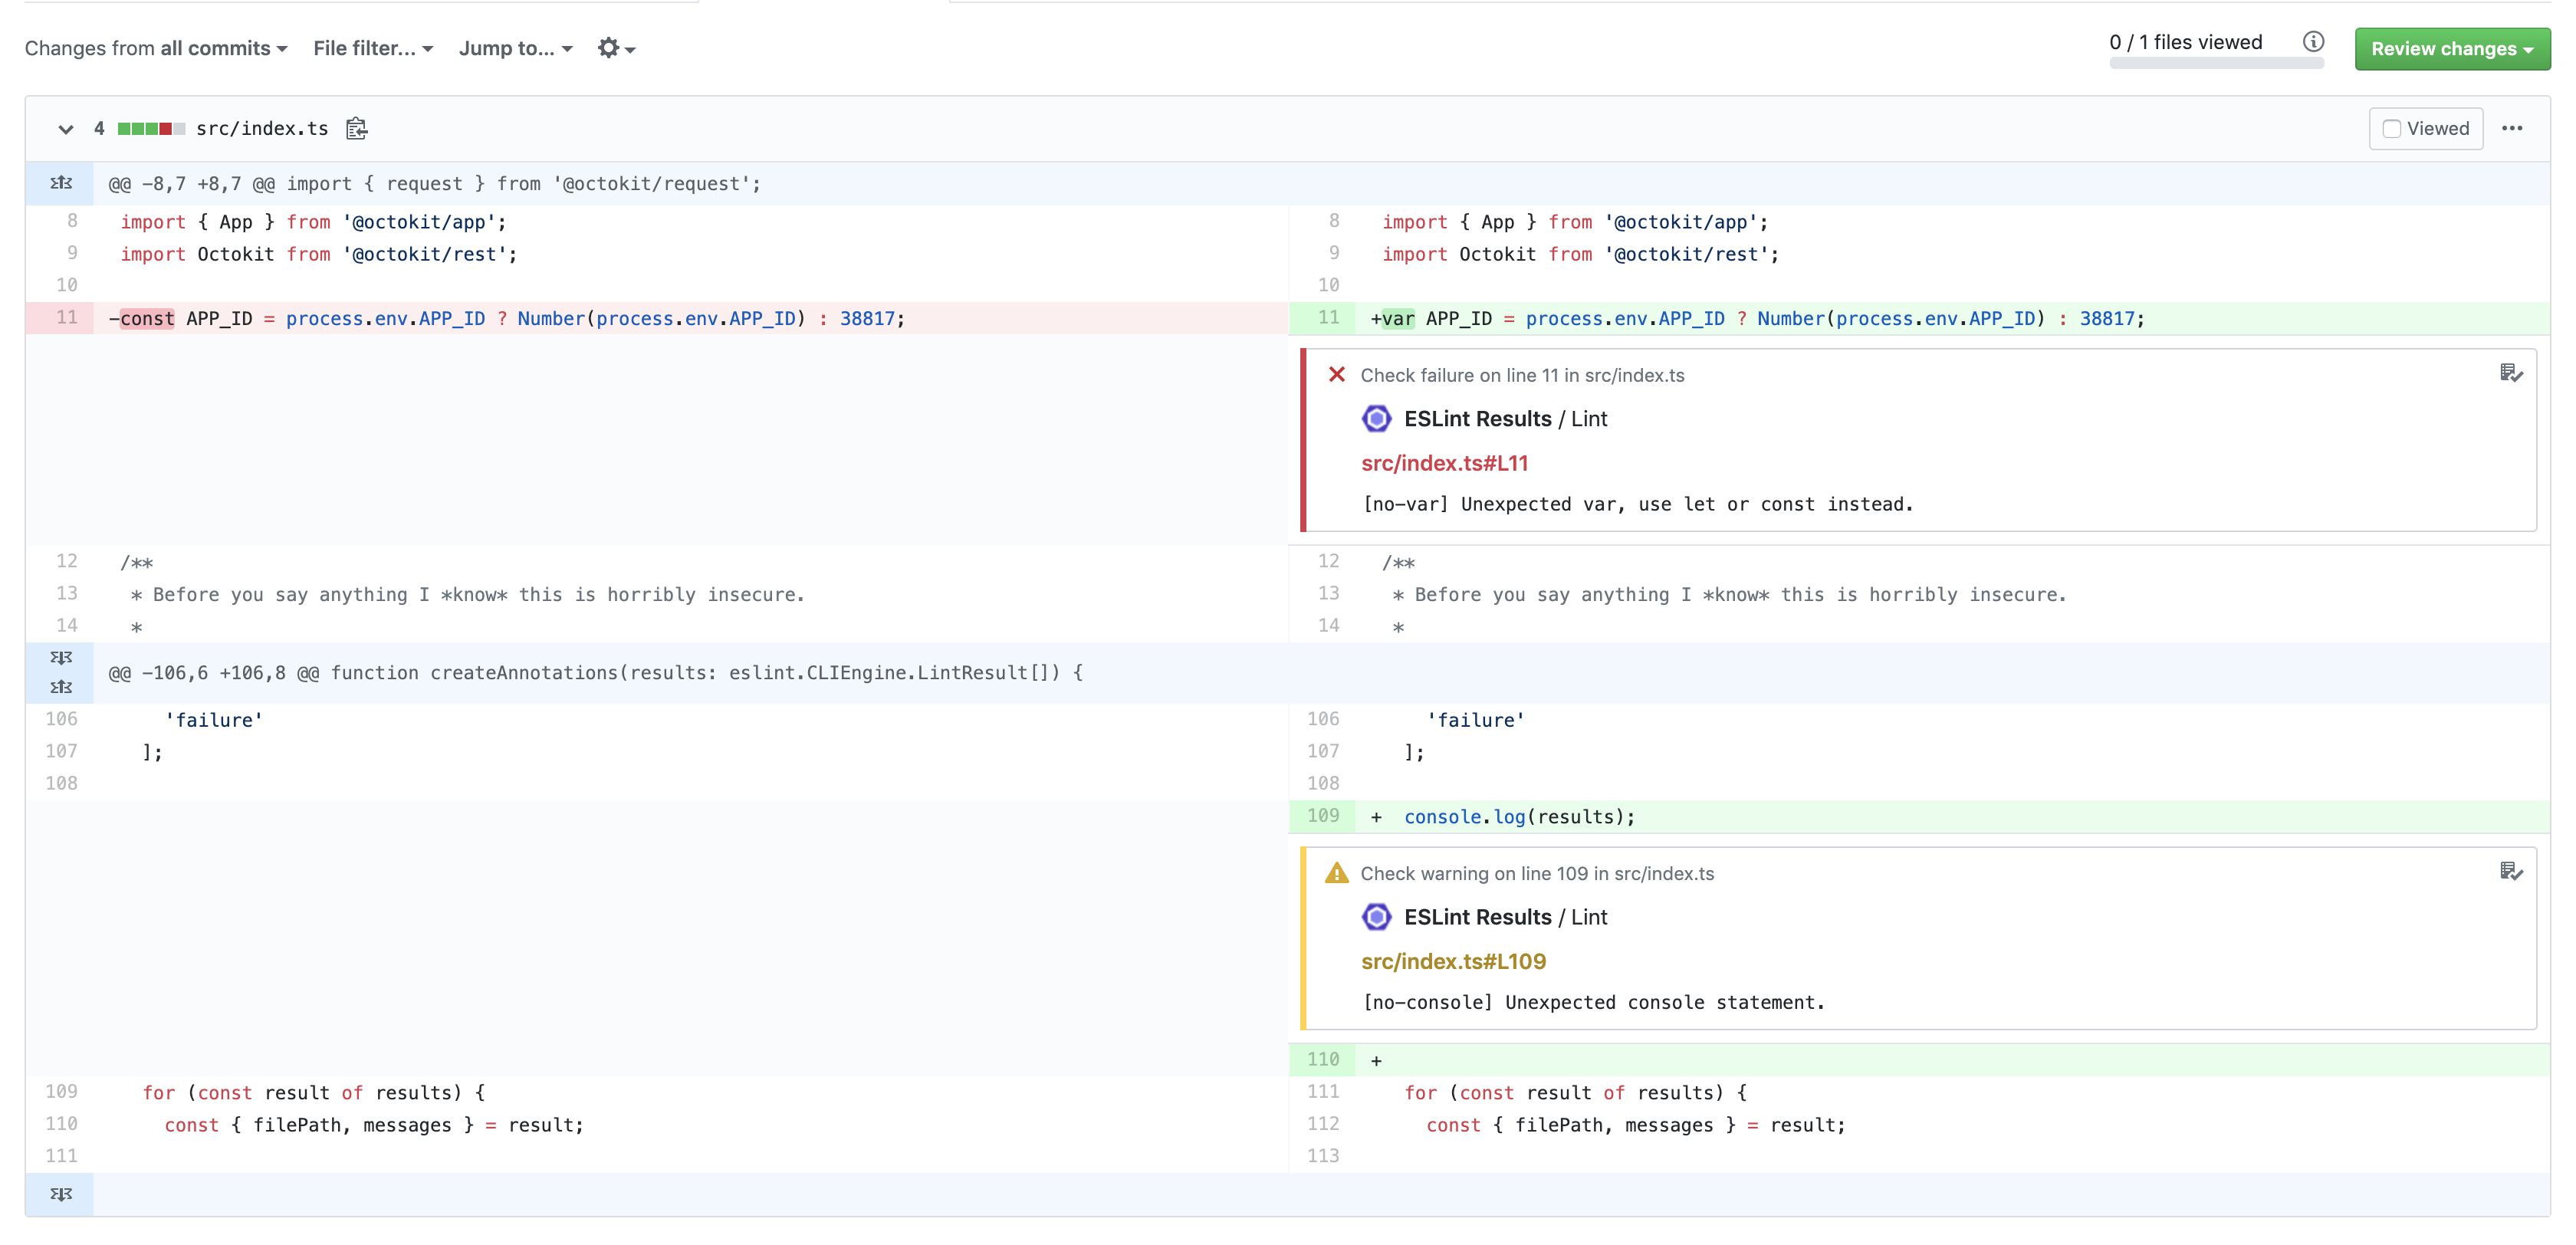Viewport: 2576px width, 1245px height.
Task: Click feedback icon on check warning annotation
Action: coord(2510,872)
